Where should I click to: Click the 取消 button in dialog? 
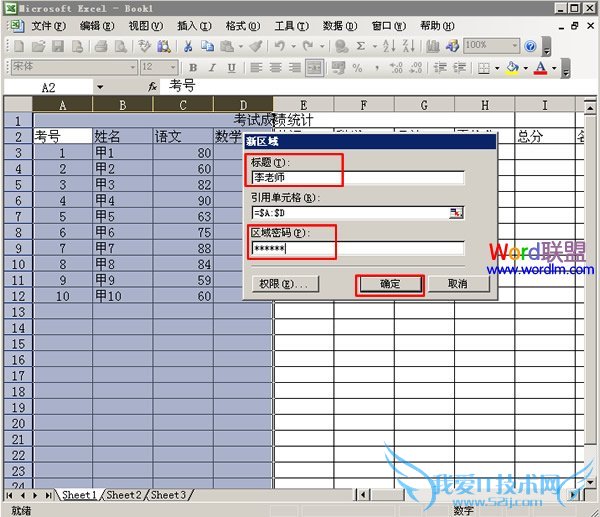(458, 284)
